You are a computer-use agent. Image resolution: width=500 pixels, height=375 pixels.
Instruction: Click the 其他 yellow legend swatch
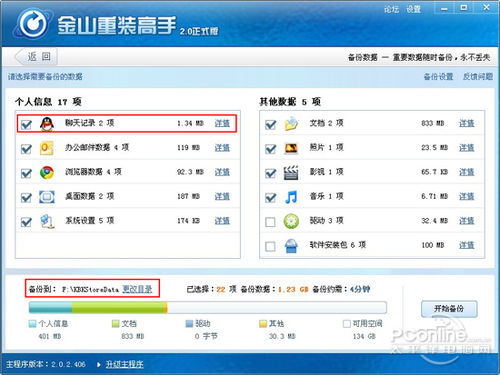coord(263,324)
